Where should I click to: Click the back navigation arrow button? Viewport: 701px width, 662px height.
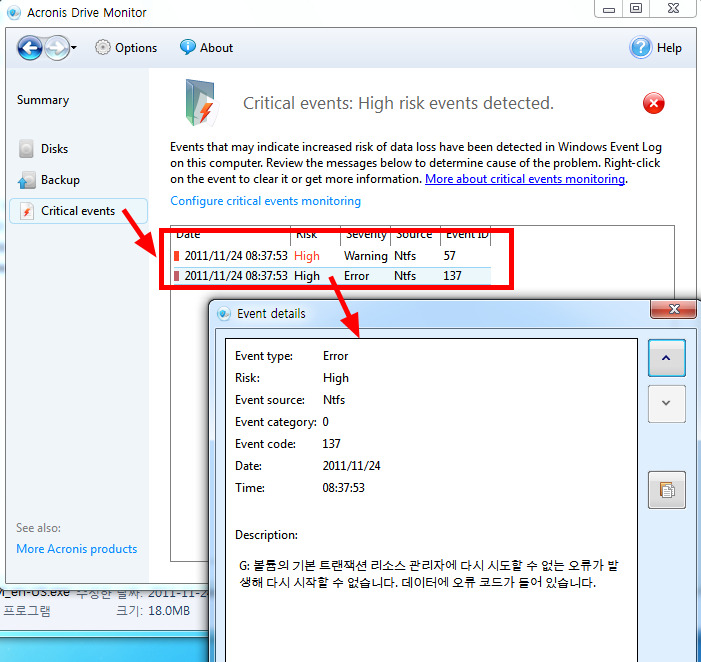[31, 47]
